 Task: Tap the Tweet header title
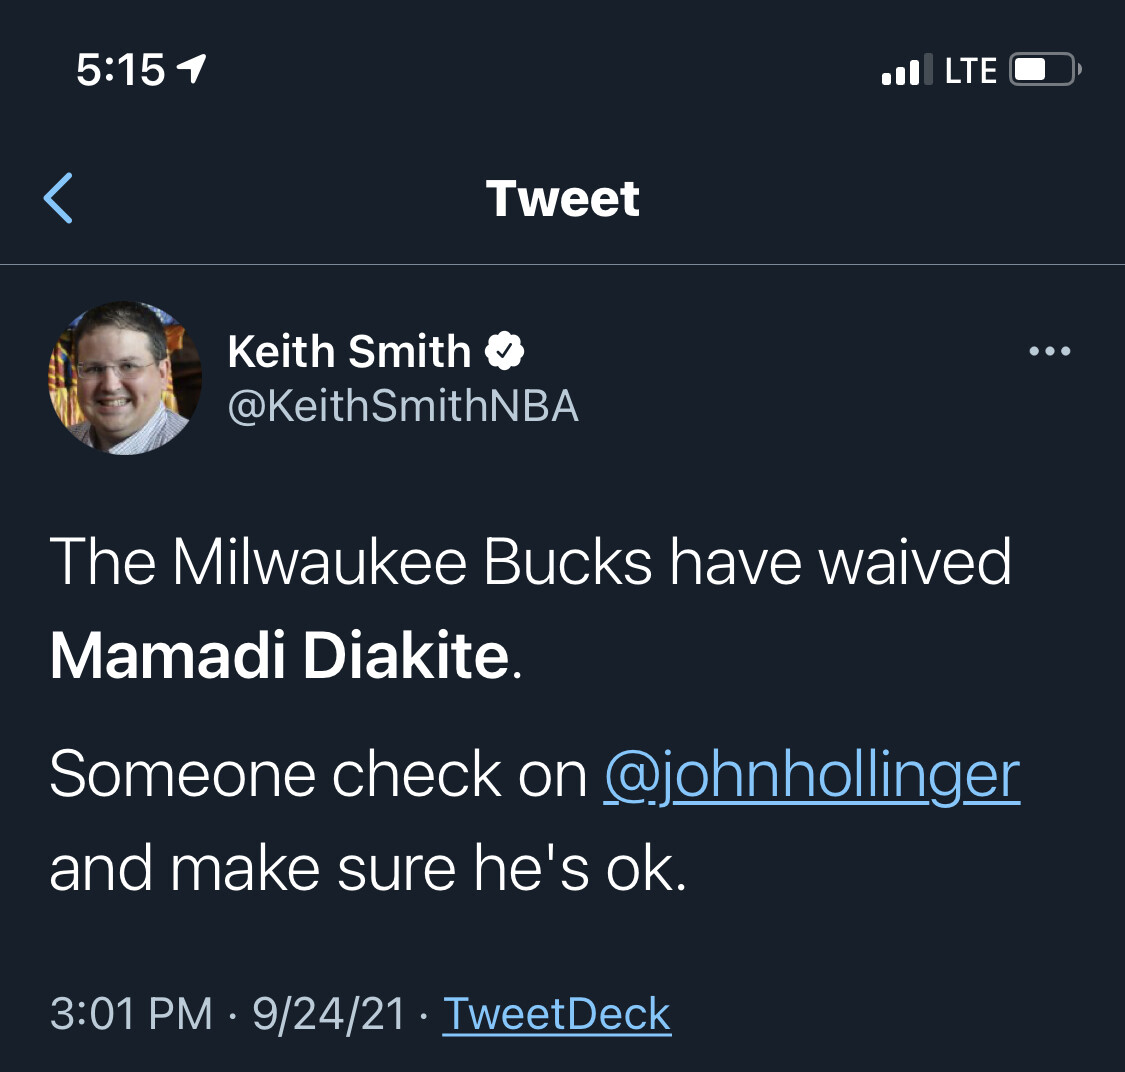562,198
